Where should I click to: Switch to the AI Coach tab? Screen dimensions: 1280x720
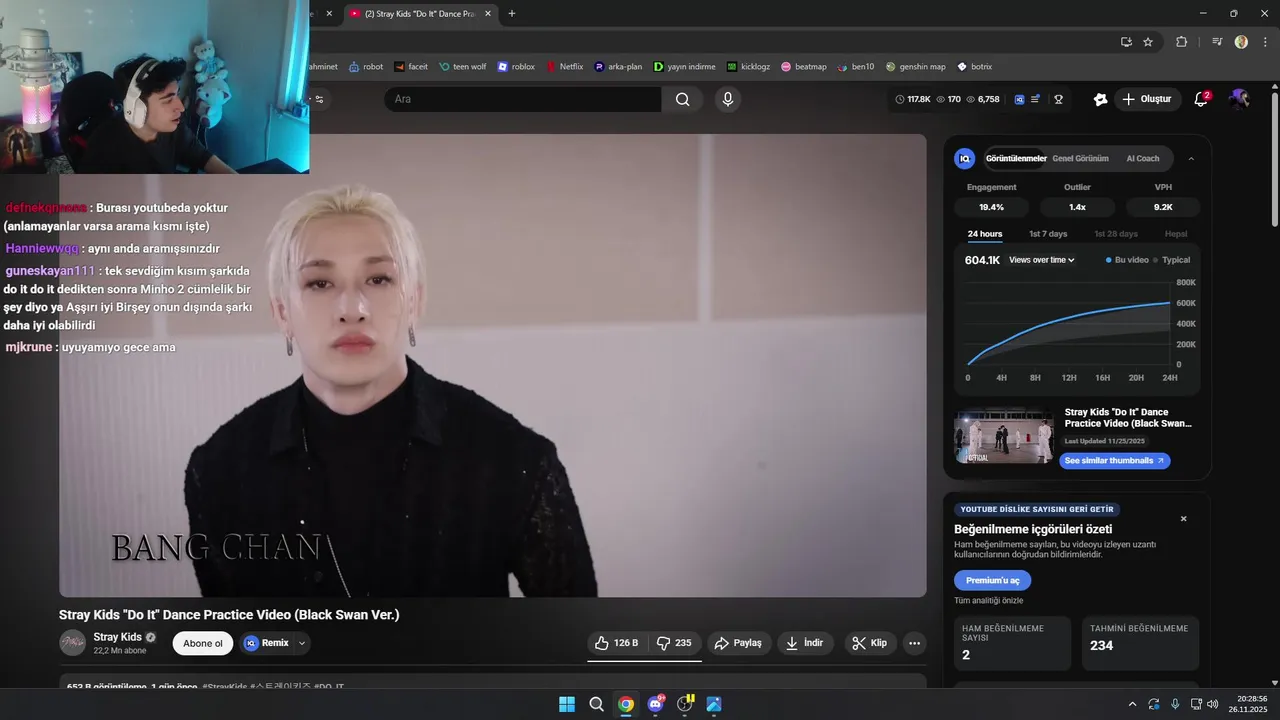tap(1143, 158)
